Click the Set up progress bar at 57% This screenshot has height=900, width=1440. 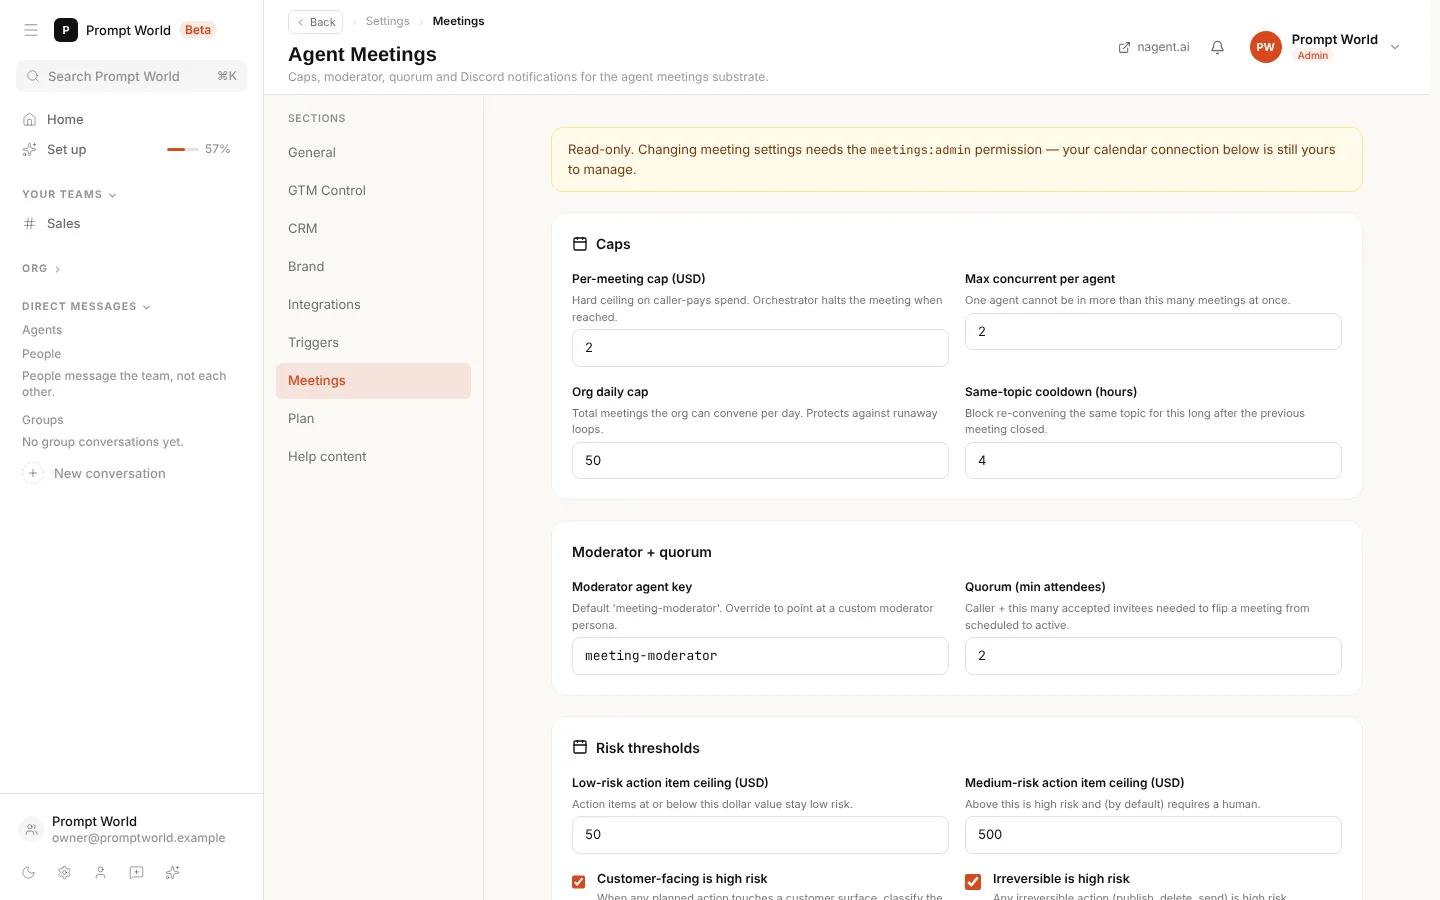click(182, 149)
